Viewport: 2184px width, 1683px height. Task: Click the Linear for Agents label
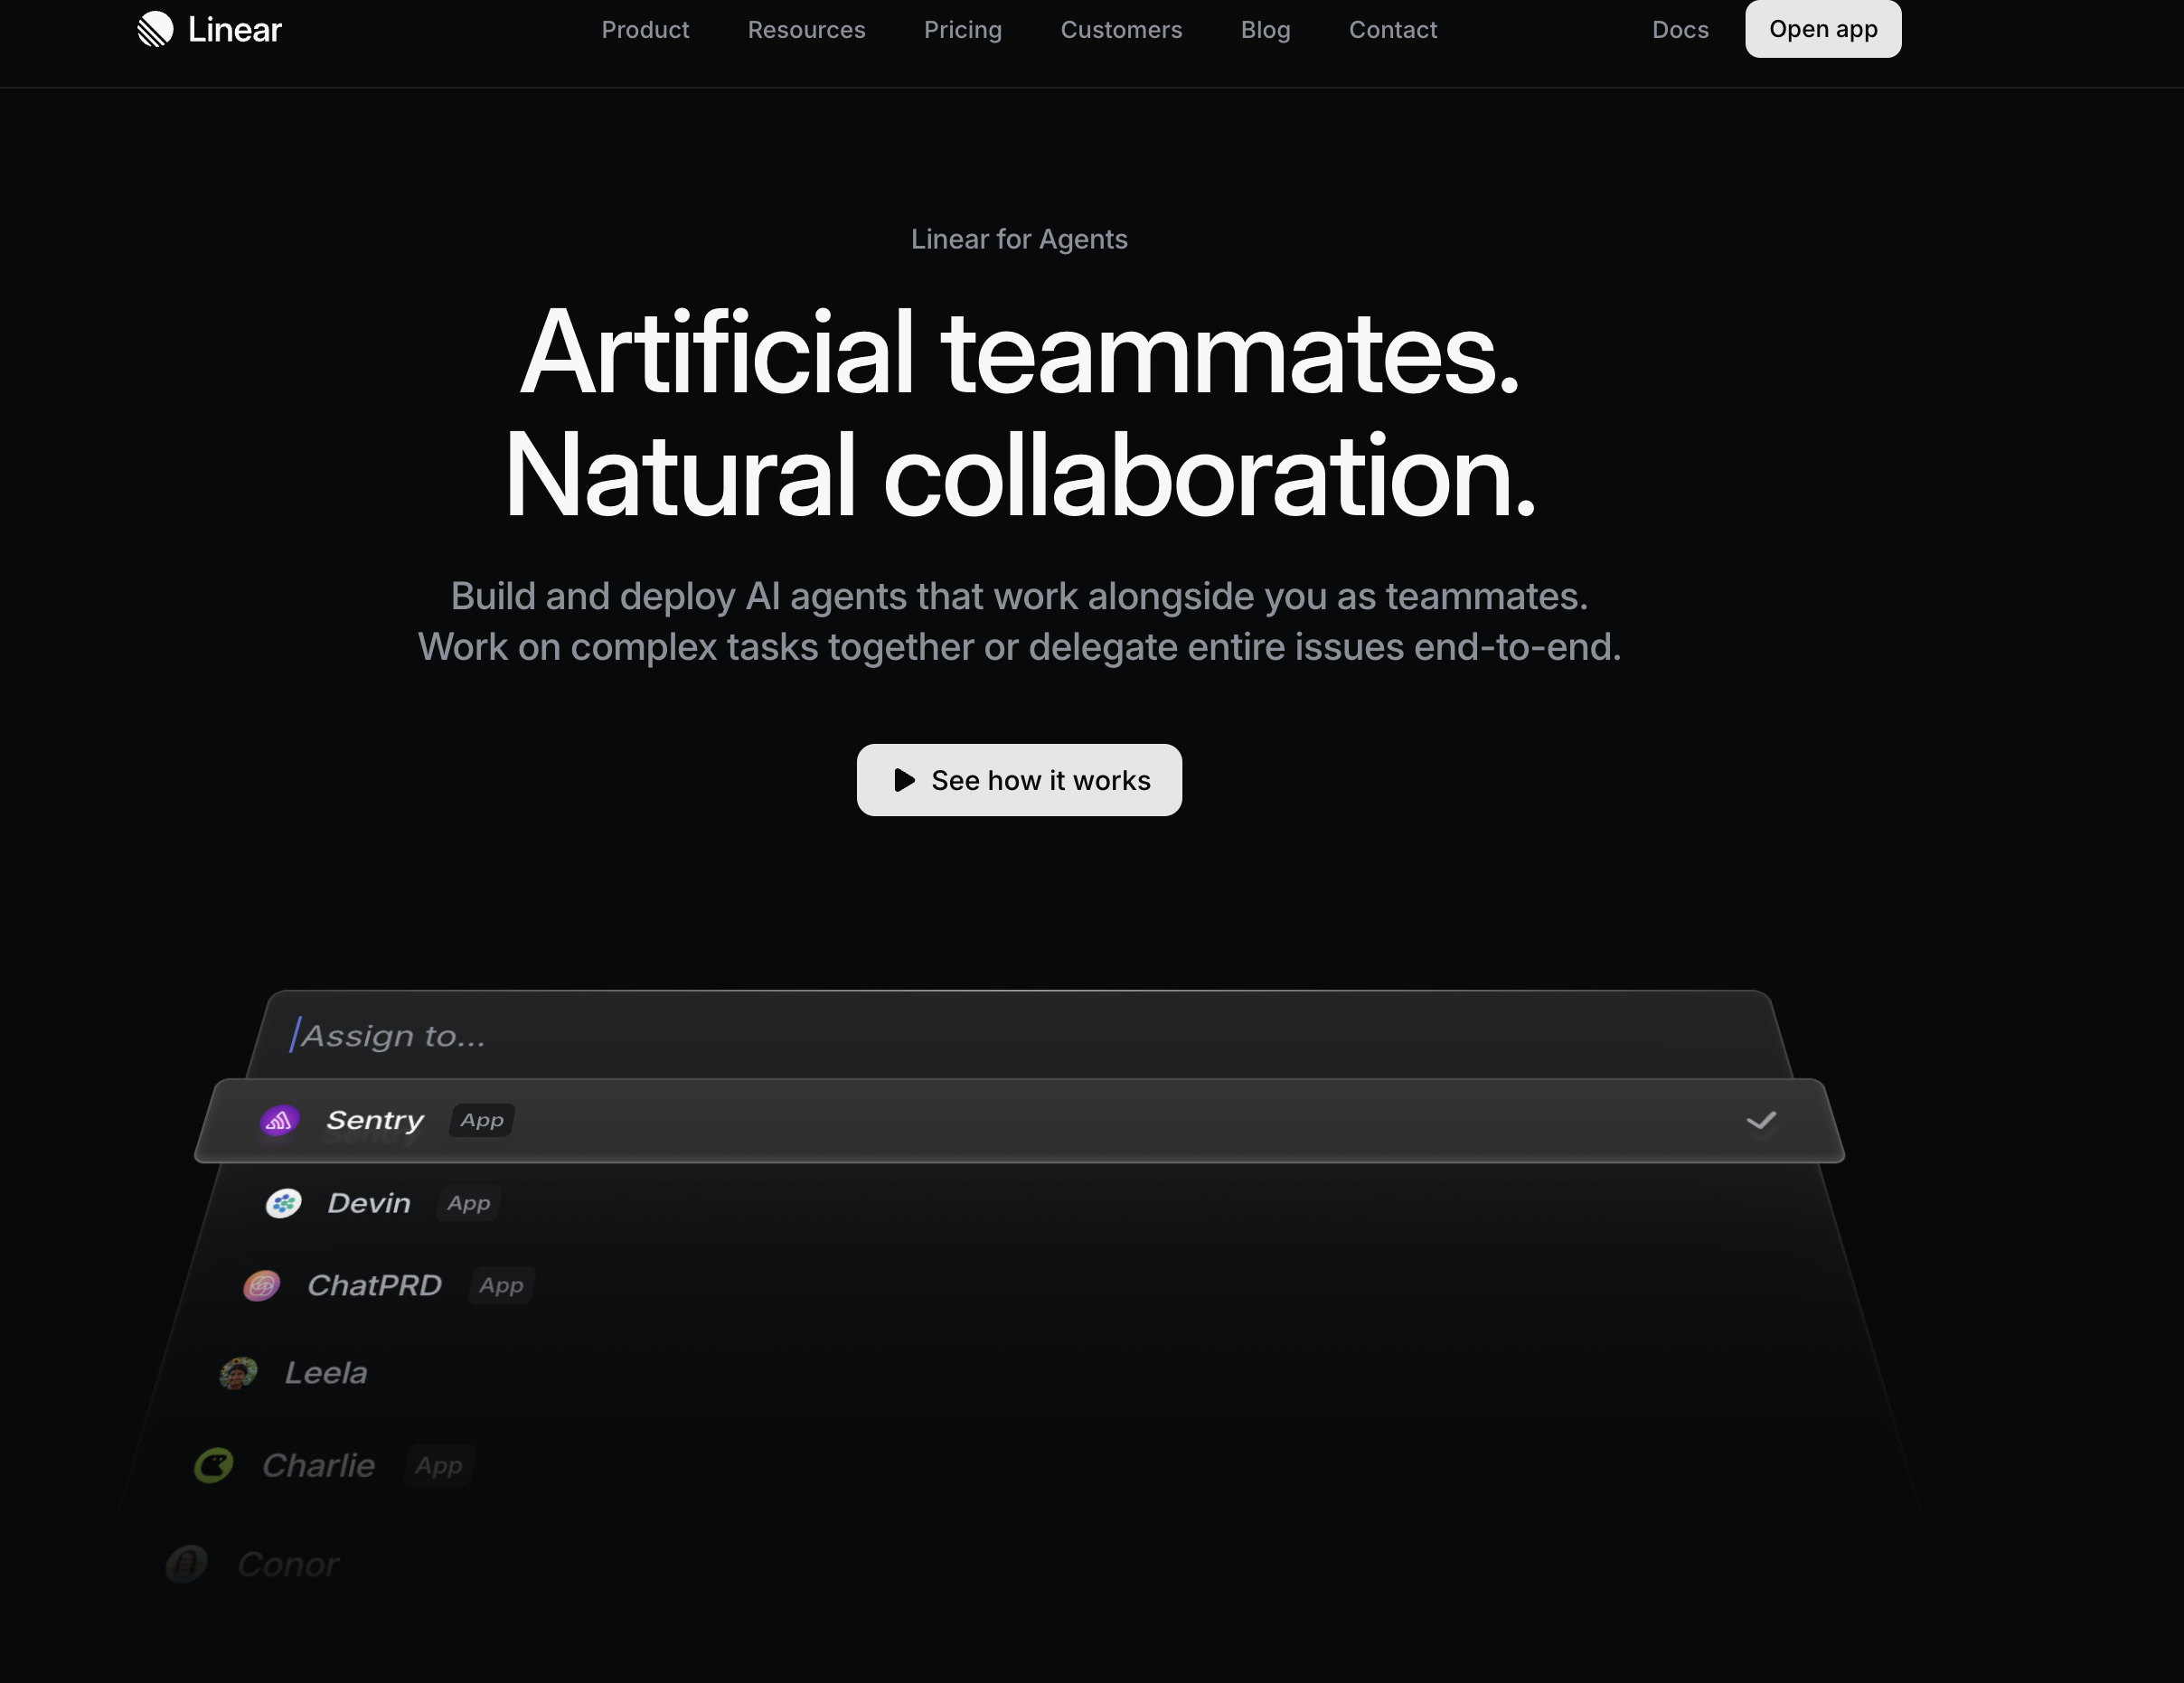1019,240
